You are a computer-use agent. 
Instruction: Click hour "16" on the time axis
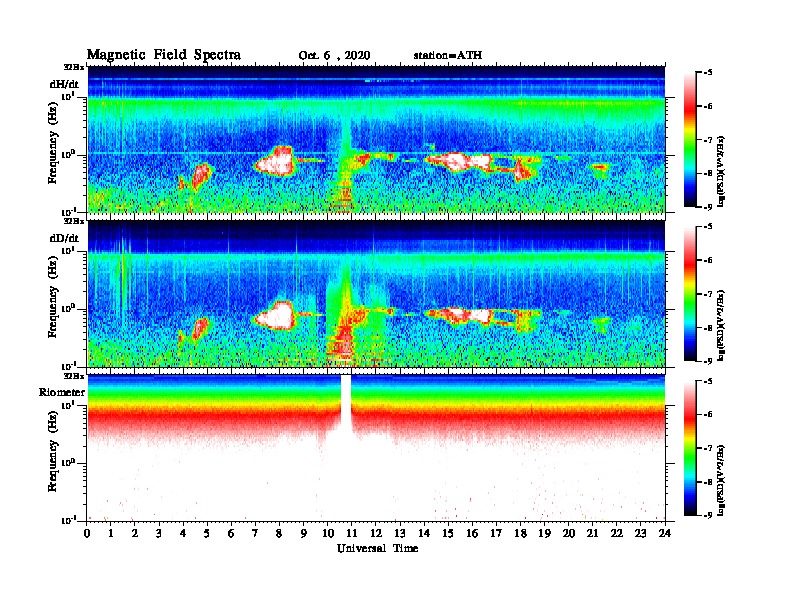pyautogui.click(x=472, y=534)
